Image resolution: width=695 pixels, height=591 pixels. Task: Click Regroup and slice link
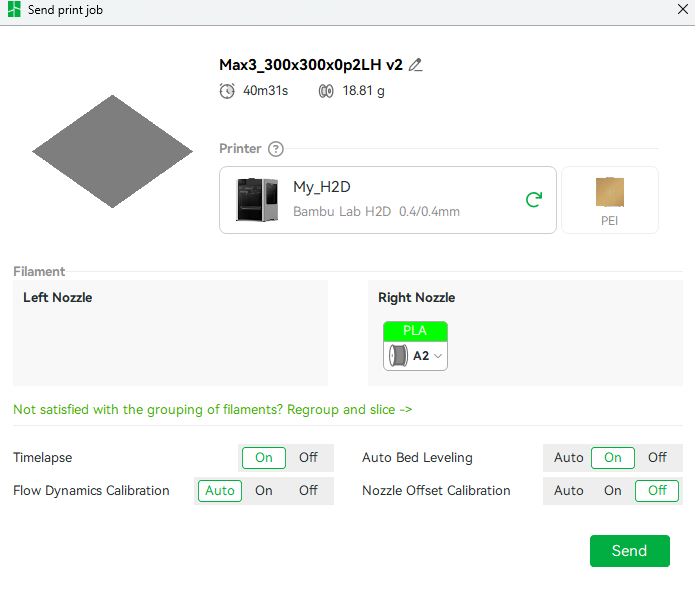click(x=350, y=410)
